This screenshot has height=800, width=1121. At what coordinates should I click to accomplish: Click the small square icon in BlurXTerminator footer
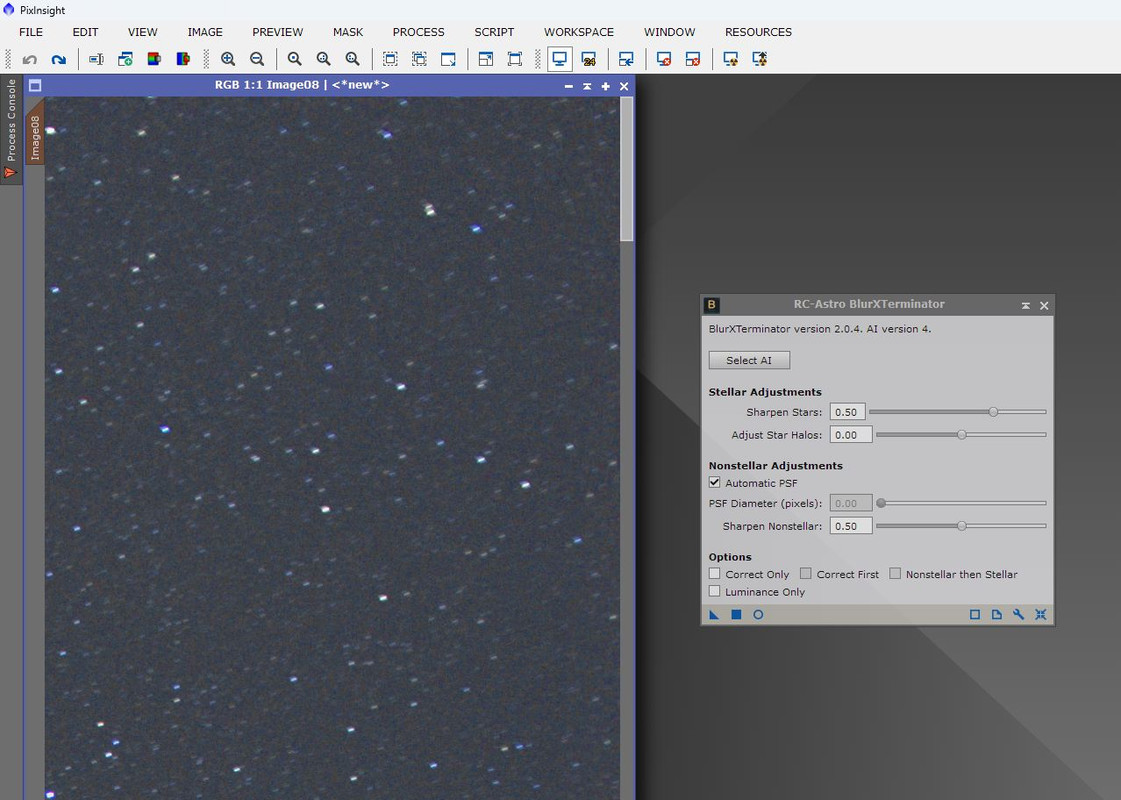pos(974,615)
